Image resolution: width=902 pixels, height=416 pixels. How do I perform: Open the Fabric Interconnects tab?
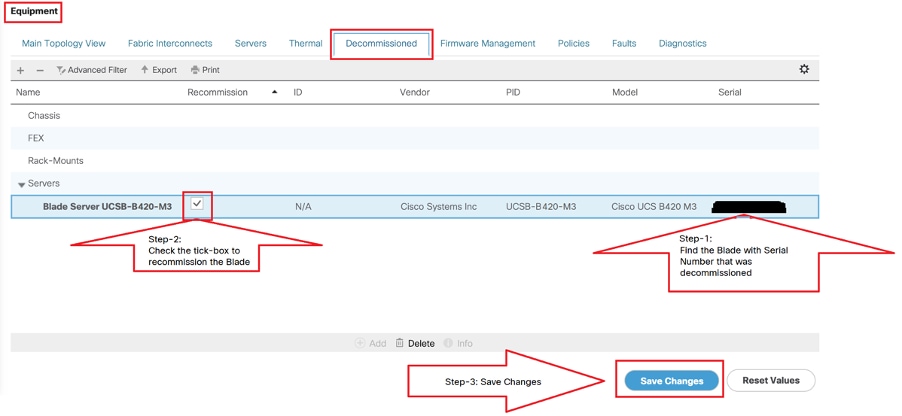[x=170, y=43]
